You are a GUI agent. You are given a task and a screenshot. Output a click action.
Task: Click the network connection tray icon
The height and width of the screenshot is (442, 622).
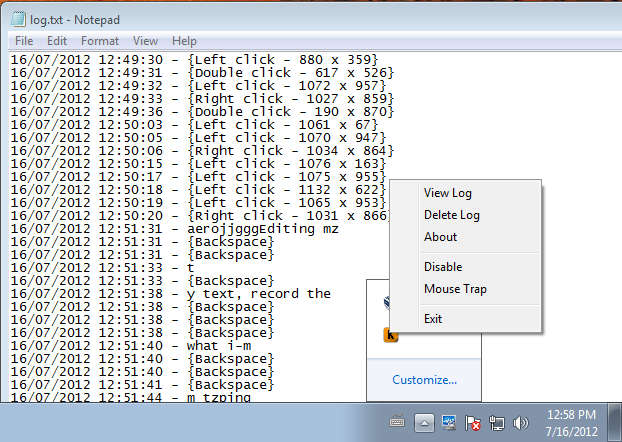497,423
